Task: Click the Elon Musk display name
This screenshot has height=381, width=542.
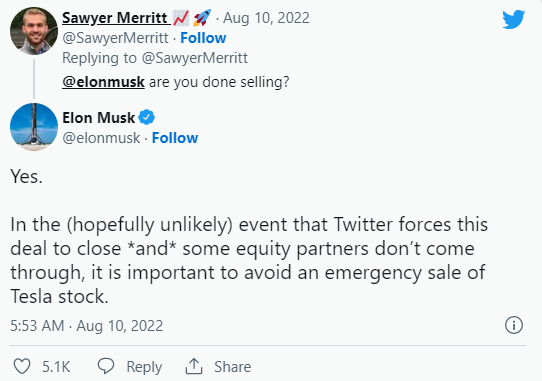Action: click(x=99, y=118)
